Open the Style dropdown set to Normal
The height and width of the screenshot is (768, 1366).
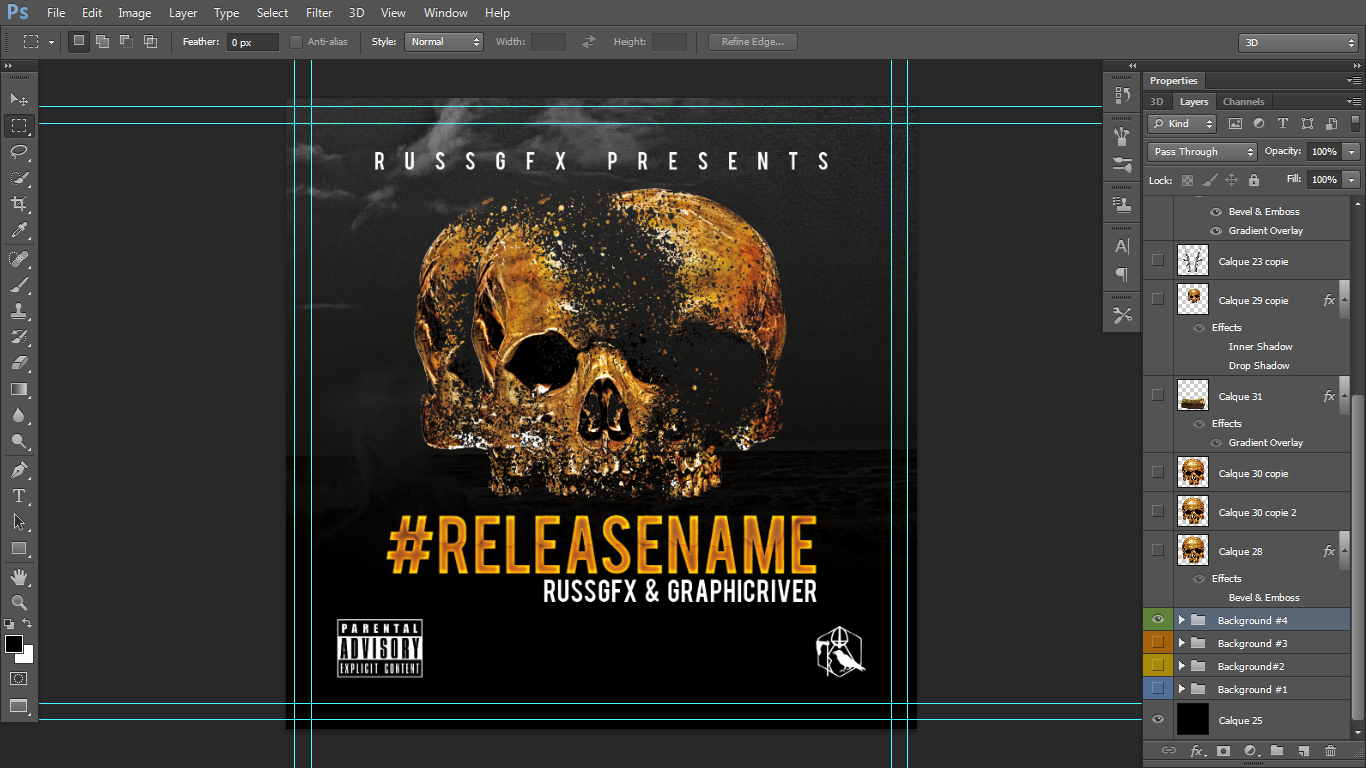coord(444,42)
